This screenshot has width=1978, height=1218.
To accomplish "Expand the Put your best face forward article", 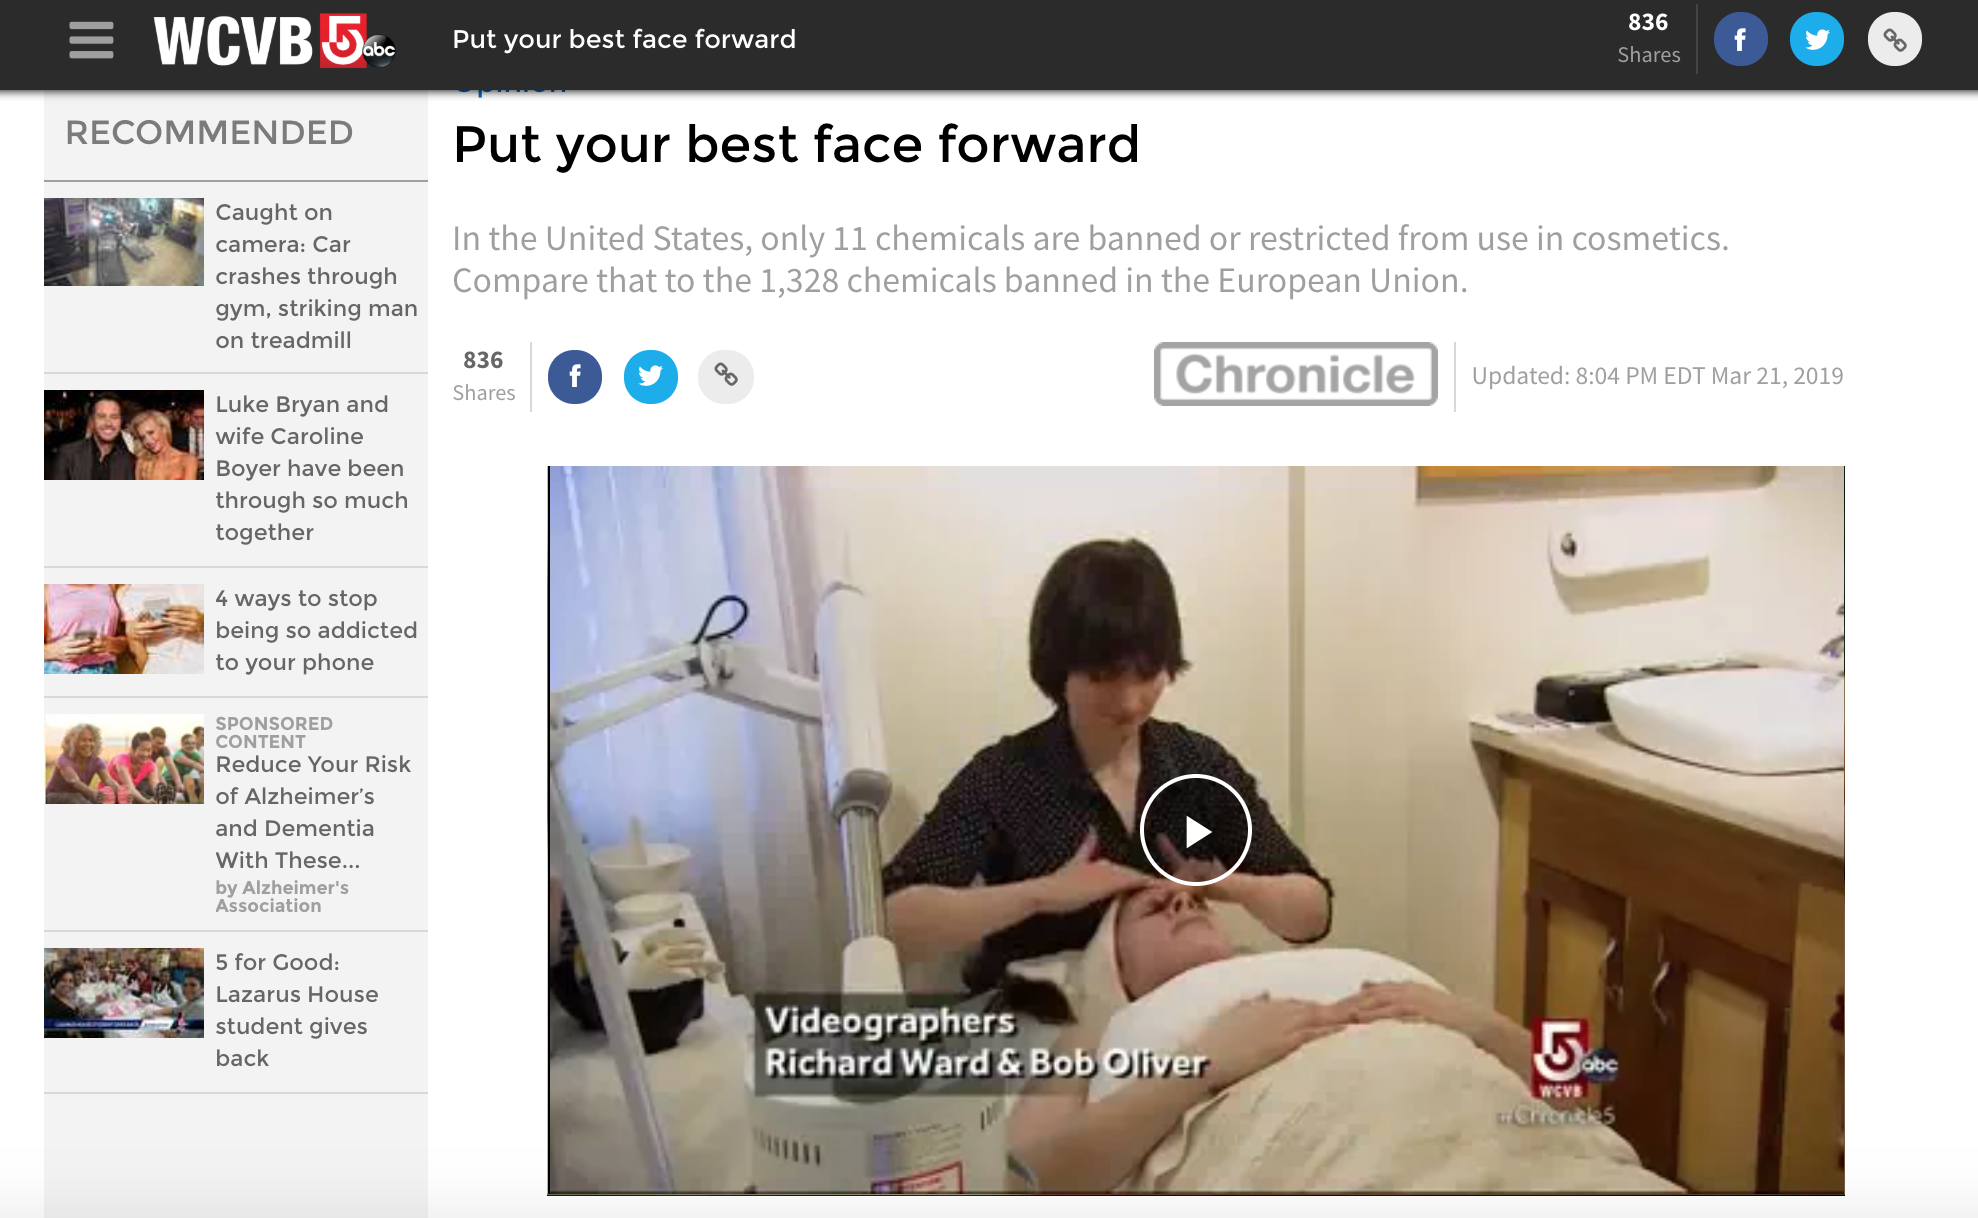I will click(x=793, y=141).
